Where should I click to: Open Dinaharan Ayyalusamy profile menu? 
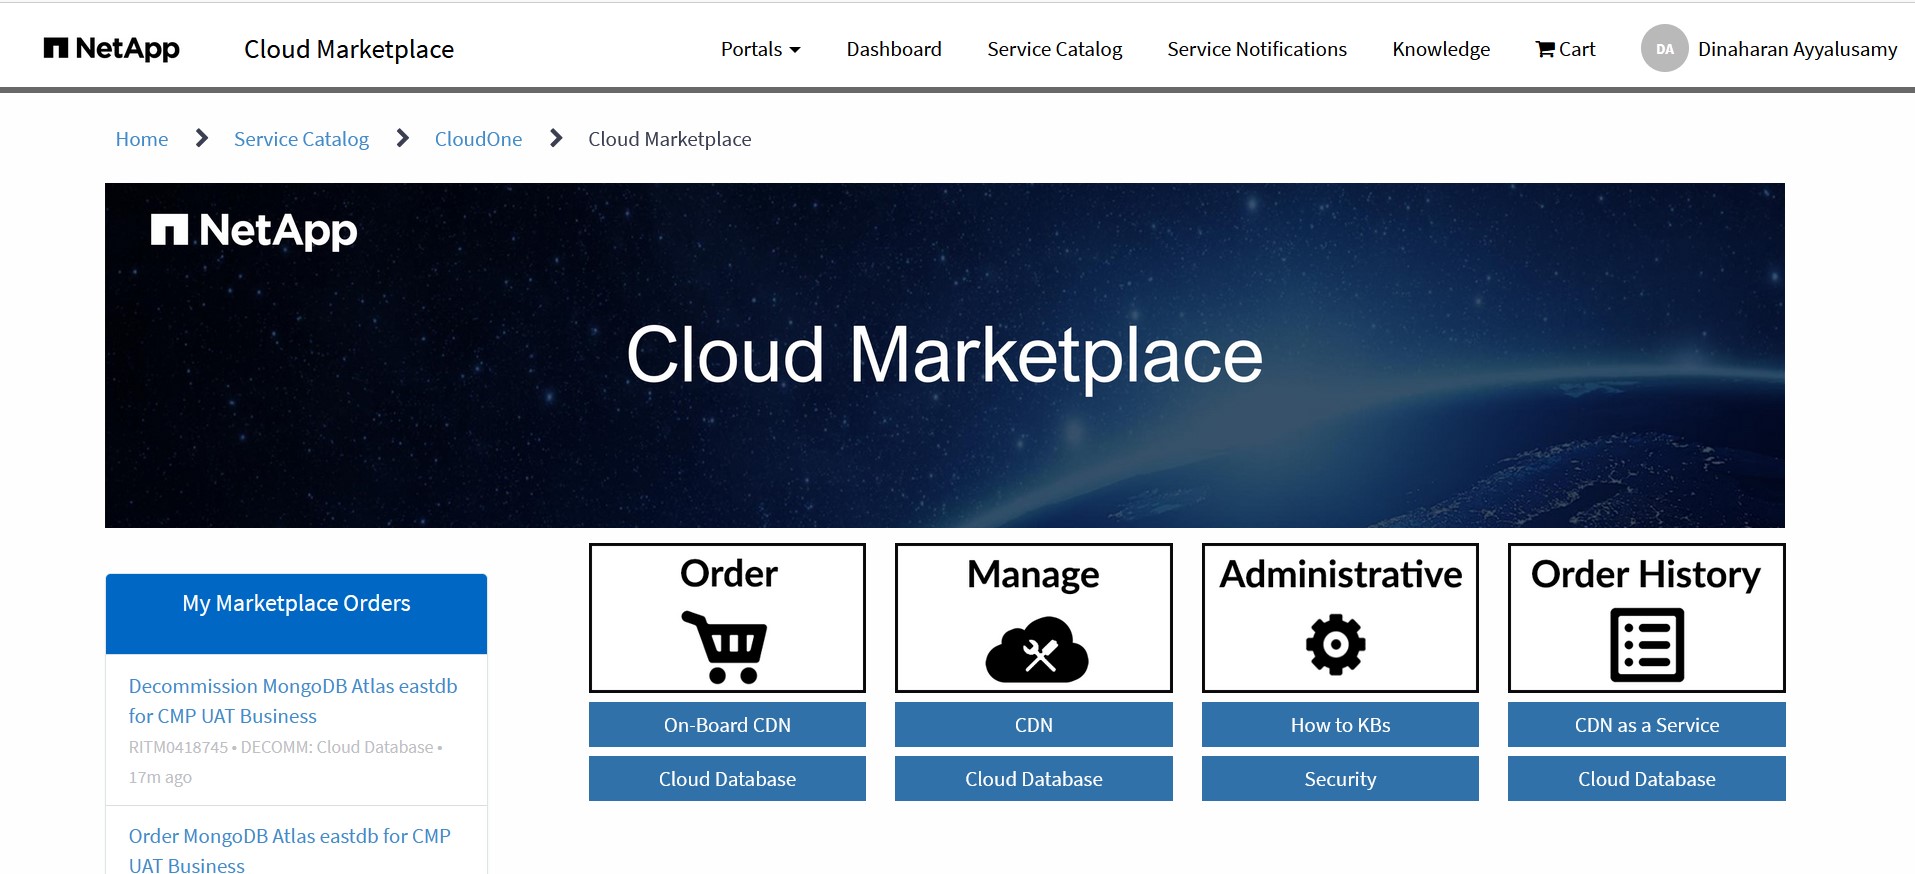[x=1797, y=49]
